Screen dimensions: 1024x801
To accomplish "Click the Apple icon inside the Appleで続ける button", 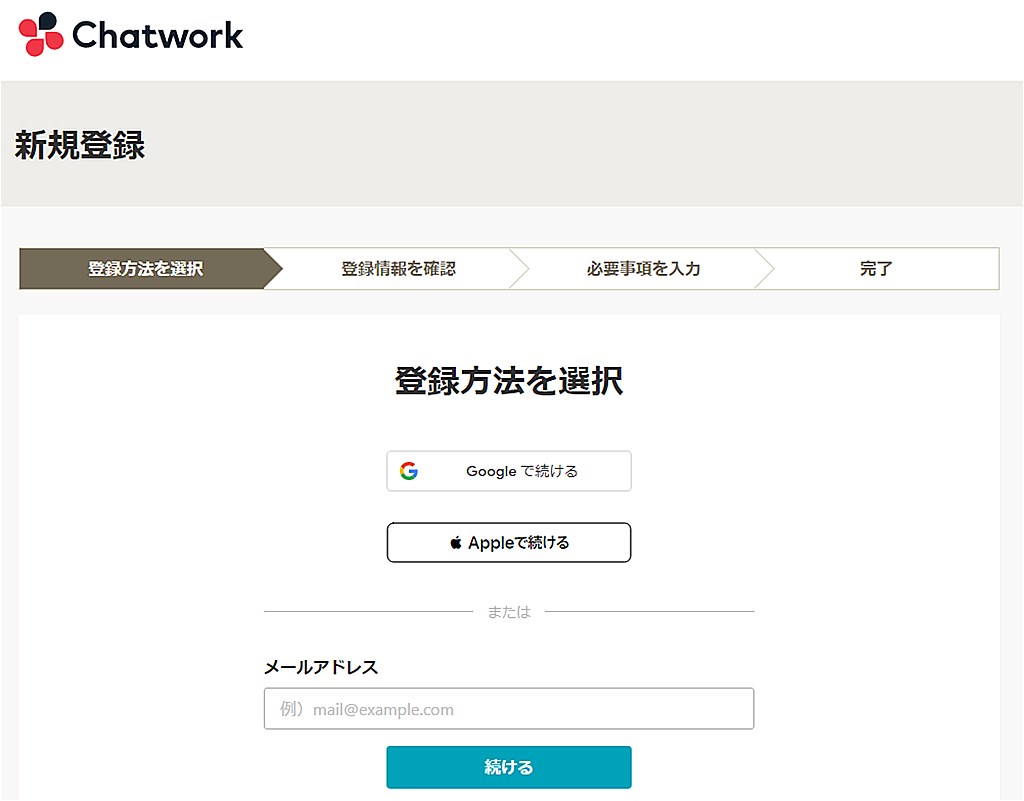I will (x=456, y=542).
